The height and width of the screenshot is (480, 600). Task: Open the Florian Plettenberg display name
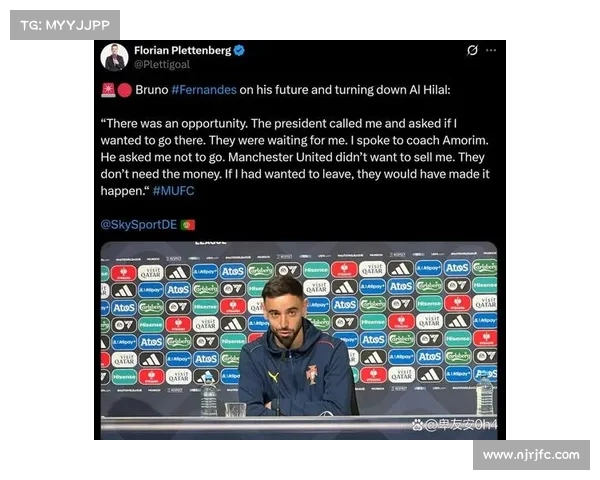point(183,50)
